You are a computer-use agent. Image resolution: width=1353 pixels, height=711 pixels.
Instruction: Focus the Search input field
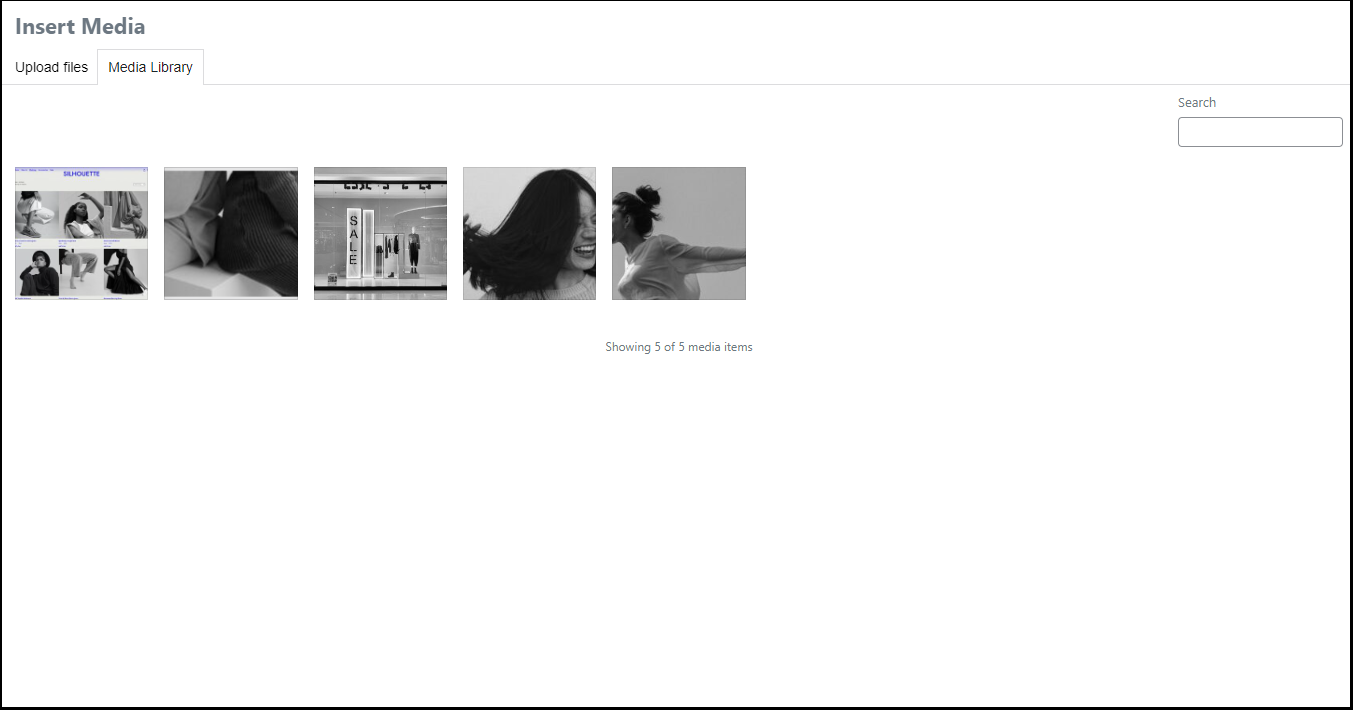(x=1259, y=132)
